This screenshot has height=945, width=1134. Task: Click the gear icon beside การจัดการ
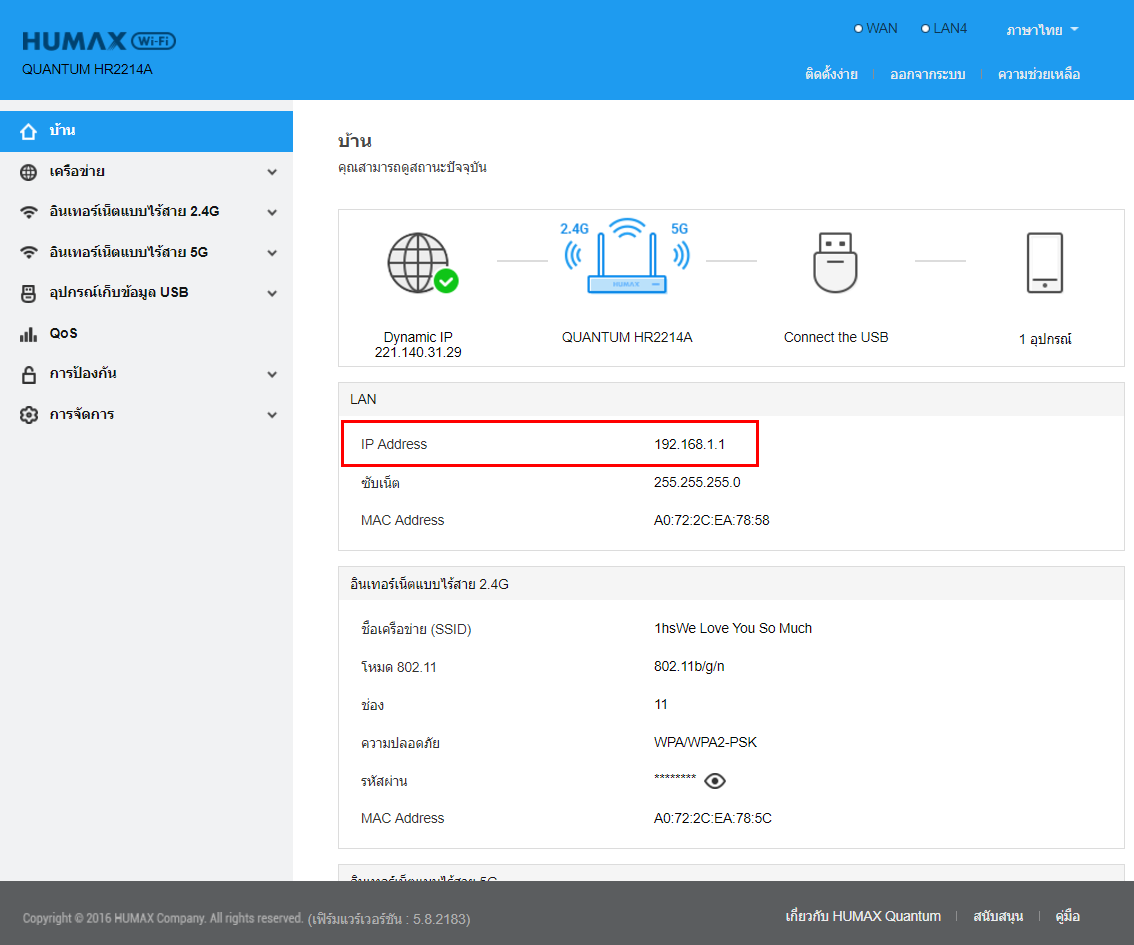click(28, 415)
